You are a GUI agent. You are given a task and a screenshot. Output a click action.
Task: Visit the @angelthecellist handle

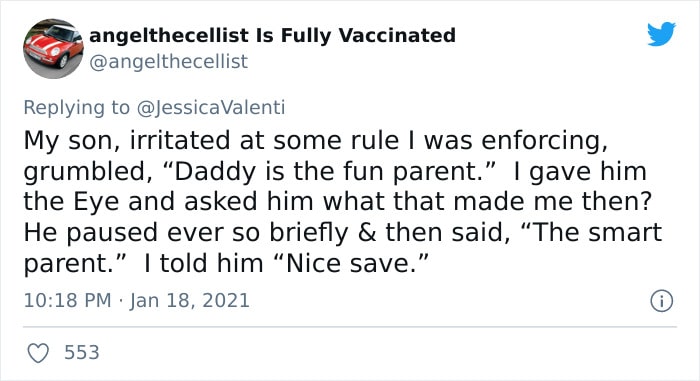coord(168,62)
